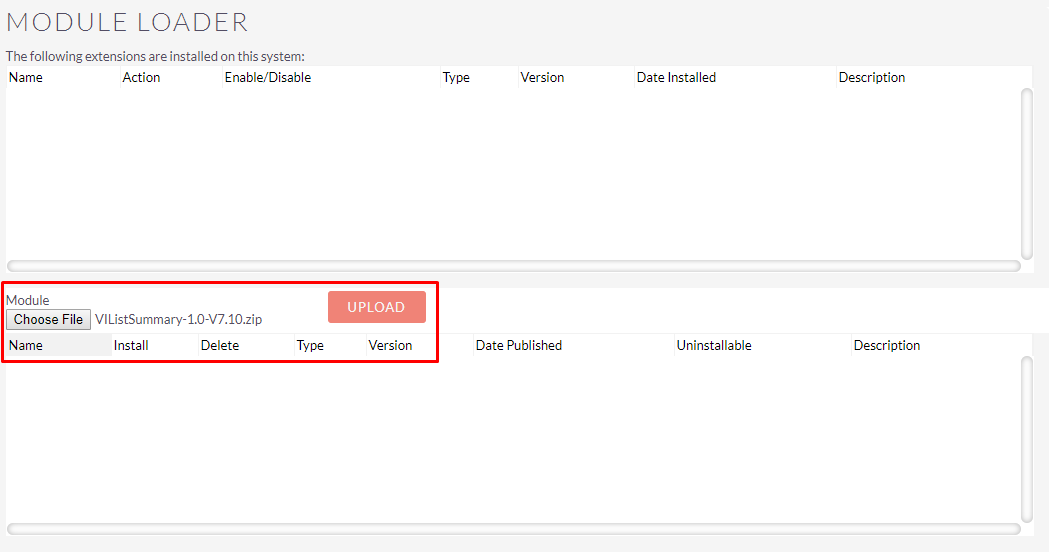Click the Enable/Disable column header
Image resolution: width=1049 pixels, height=552 pixels.
[268, 78]
